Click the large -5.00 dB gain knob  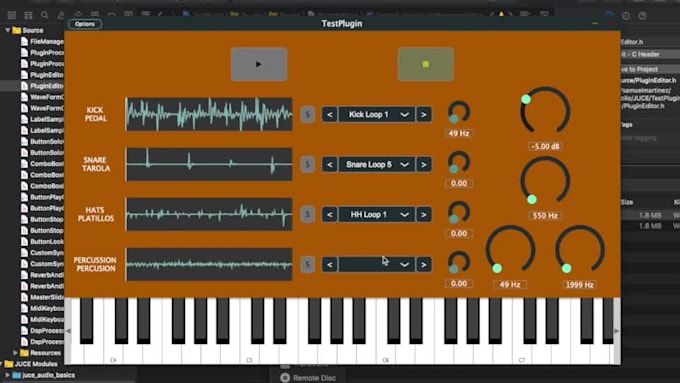[545, 111]
